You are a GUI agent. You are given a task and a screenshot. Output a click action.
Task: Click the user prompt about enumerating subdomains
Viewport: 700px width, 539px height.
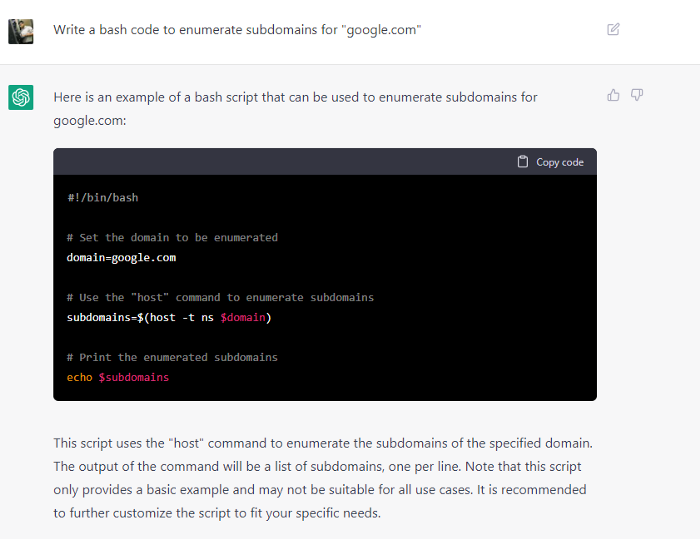pyautogui.click(x=237, y=30)
